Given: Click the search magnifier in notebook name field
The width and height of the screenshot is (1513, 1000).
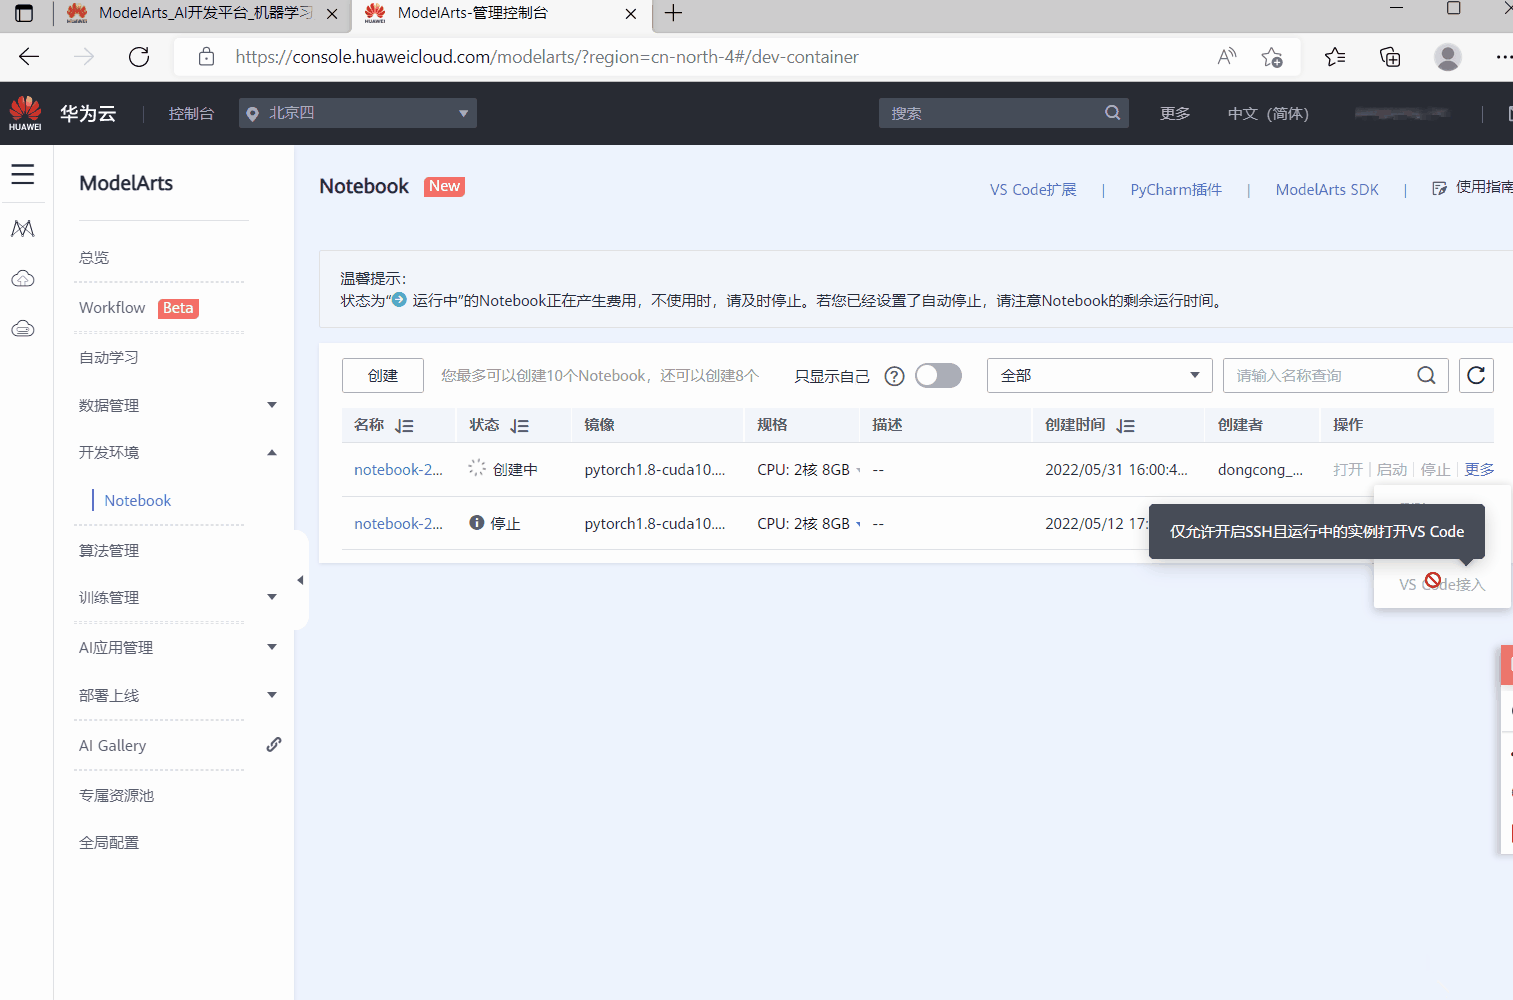Looking at the screenshot, I should point(1426,375).
